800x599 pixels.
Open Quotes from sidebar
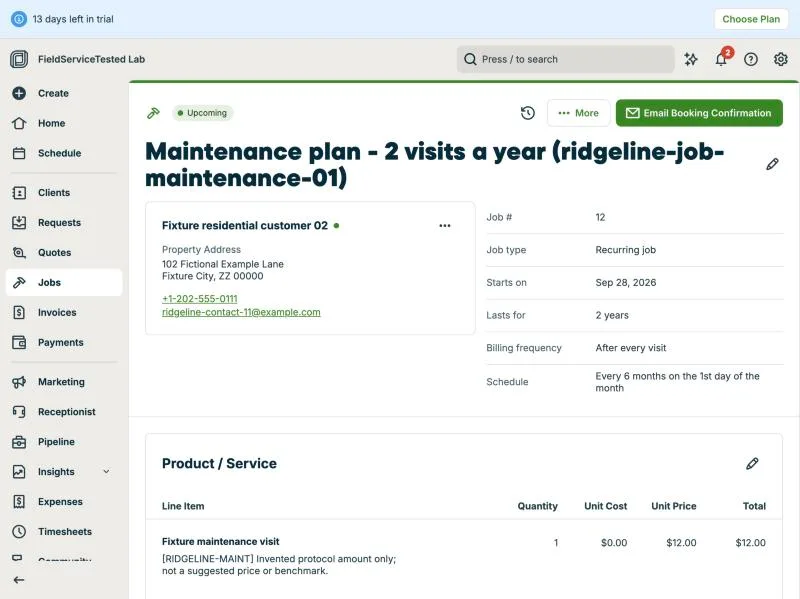click(55, 253)
